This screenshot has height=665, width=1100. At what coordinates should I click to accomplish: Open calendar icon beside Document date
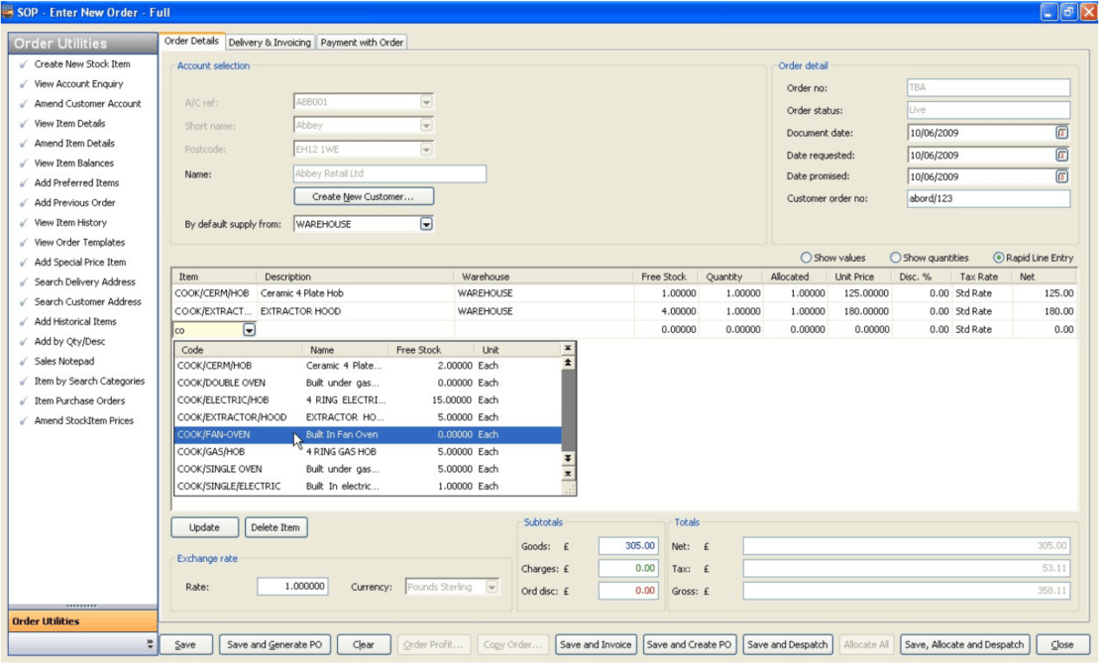point(1062,133)
